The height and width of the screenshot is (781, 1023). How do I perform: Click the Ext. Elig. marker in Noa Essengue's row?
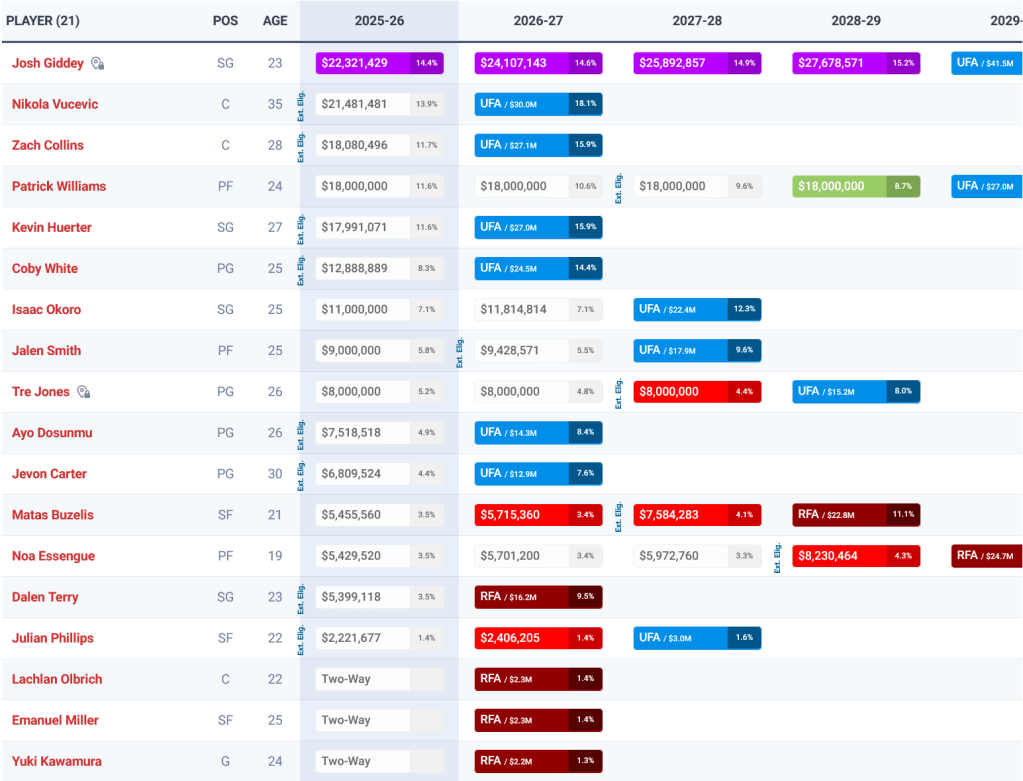(778, 556)
